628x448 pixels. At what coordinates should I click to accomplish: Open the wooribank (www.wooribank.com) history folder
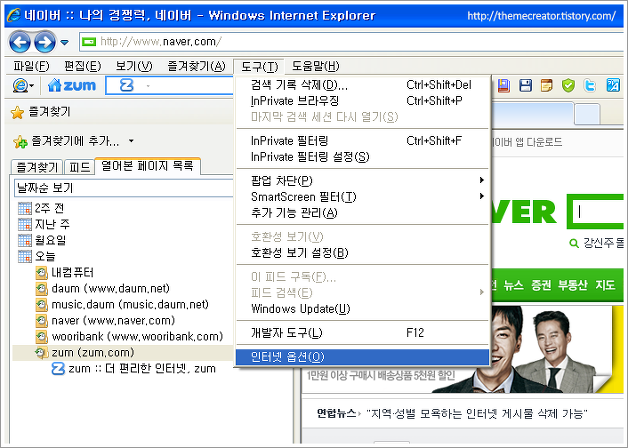(x=129, y=337)
